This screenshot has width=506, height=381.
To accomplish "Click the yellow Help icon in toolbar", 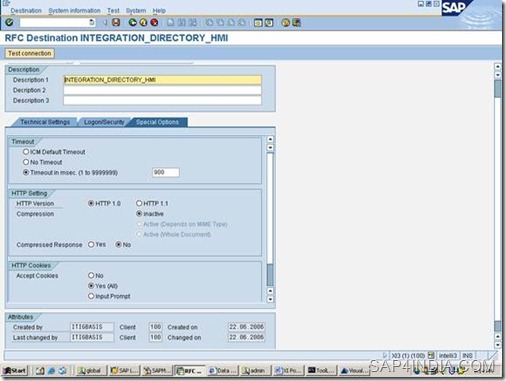I will (285, 22).
